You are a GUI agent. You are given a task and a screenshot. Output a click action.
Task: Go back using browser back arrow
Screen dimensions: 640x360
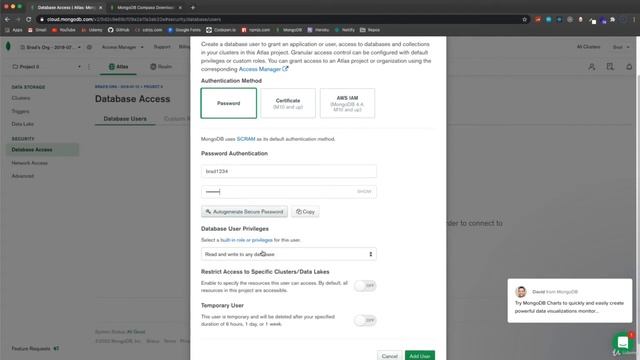coord(7,19)
